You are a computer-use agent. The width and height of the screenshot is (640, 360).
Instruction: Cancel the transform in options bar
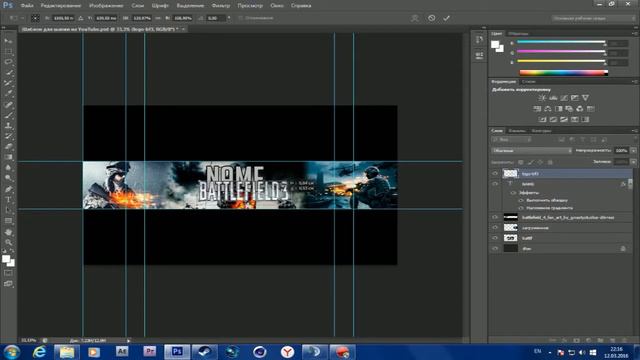(431, 18)
